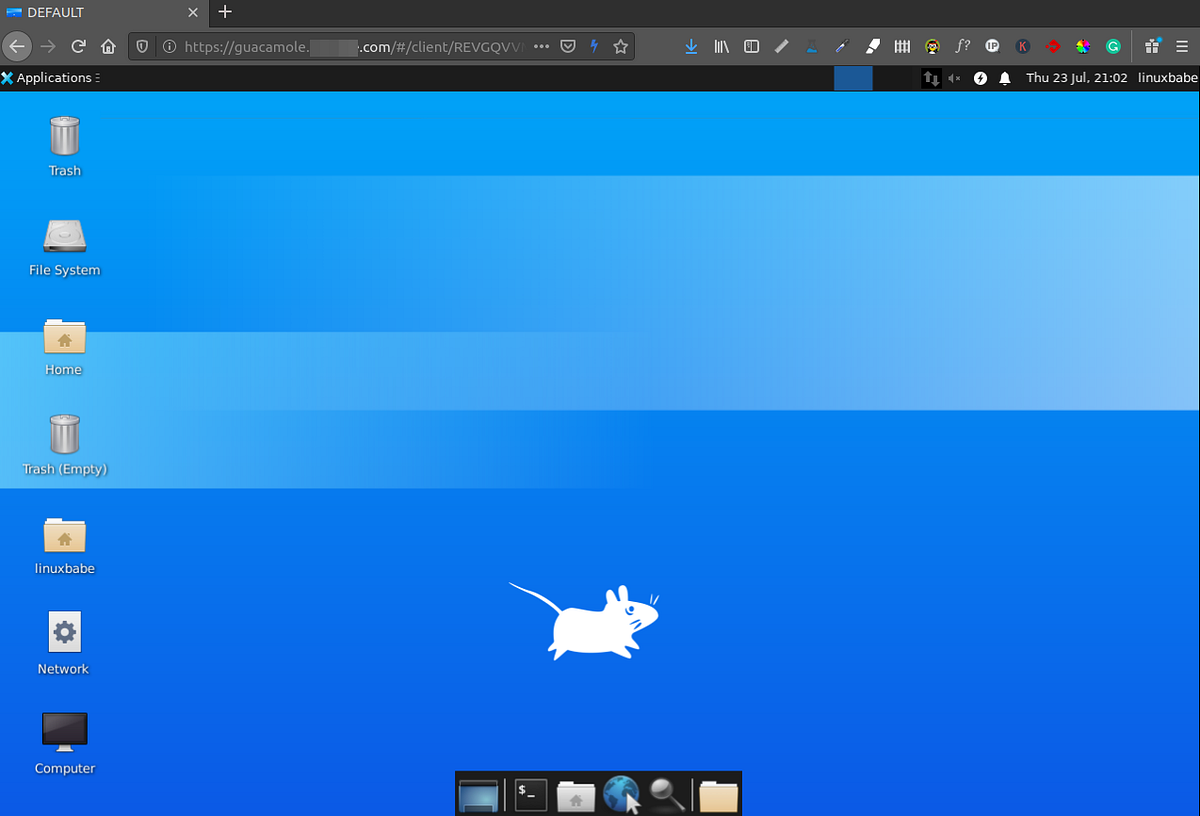
Task: Reload the current page
Action: coord(78,46)
